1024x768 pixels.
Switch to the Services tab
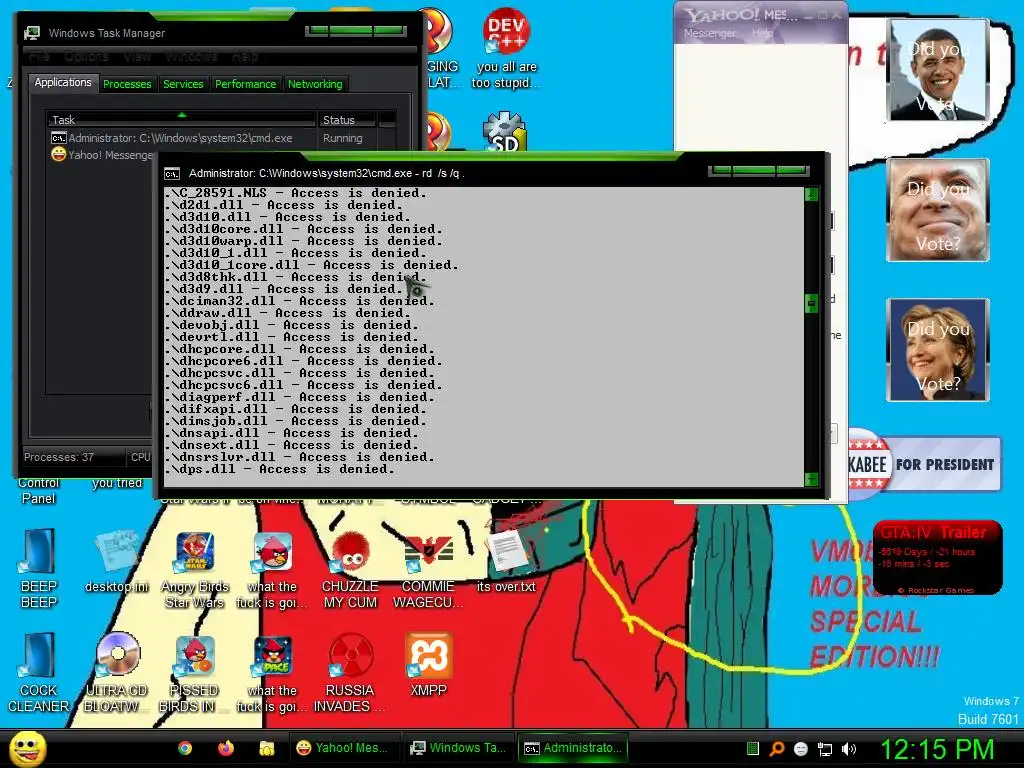click(183, 84)
